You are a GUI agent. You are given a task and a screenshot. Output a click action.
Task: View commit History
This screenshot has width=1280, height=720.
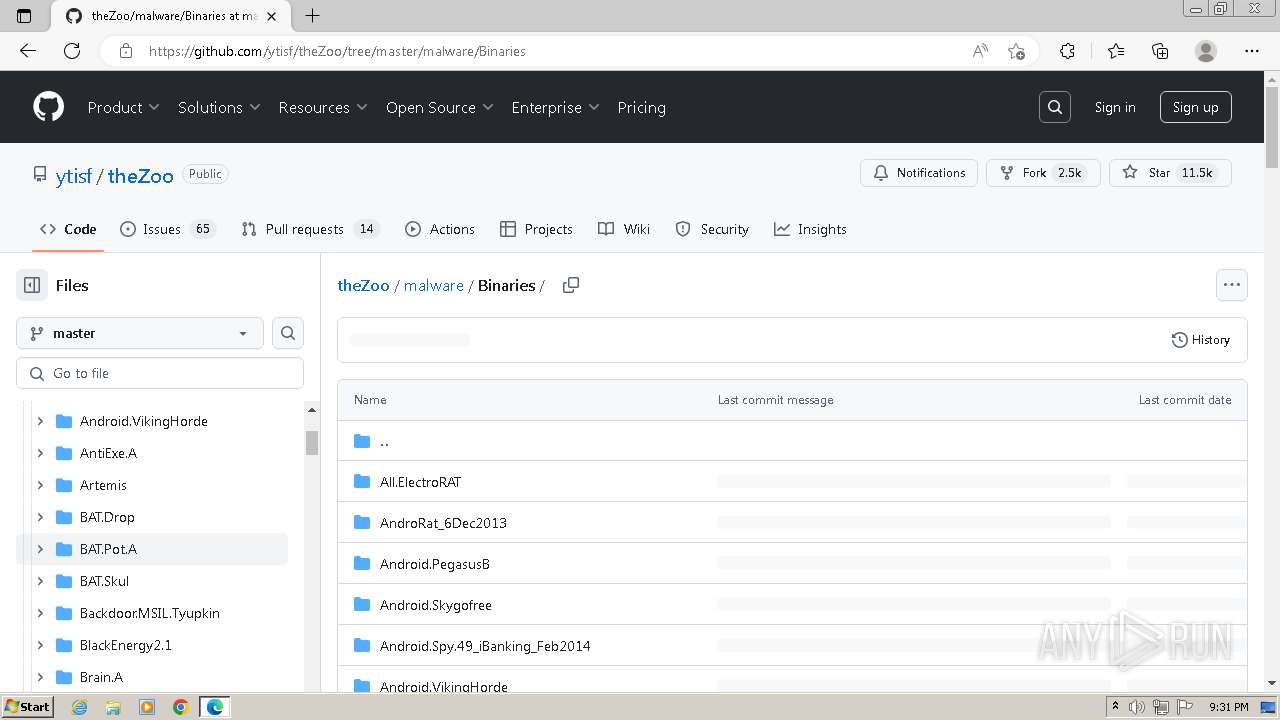[1201, 340]
